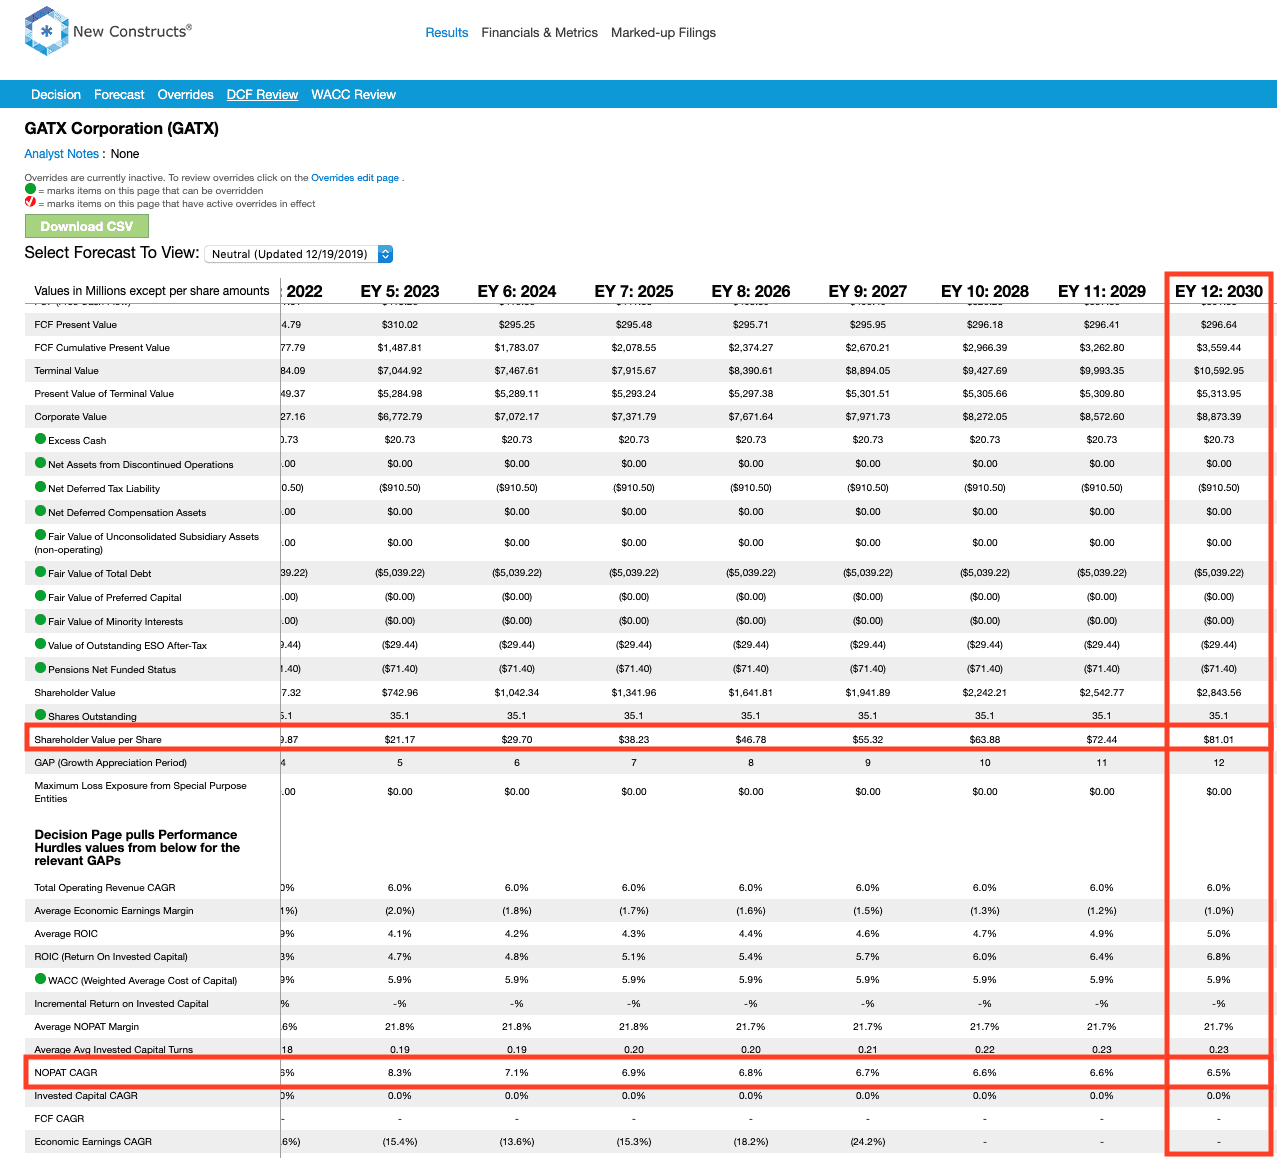Image resolution: width=1277 pixels, height=1158 pixels.
Task: Click the Average ROIC row label
Action: (66, 934)
